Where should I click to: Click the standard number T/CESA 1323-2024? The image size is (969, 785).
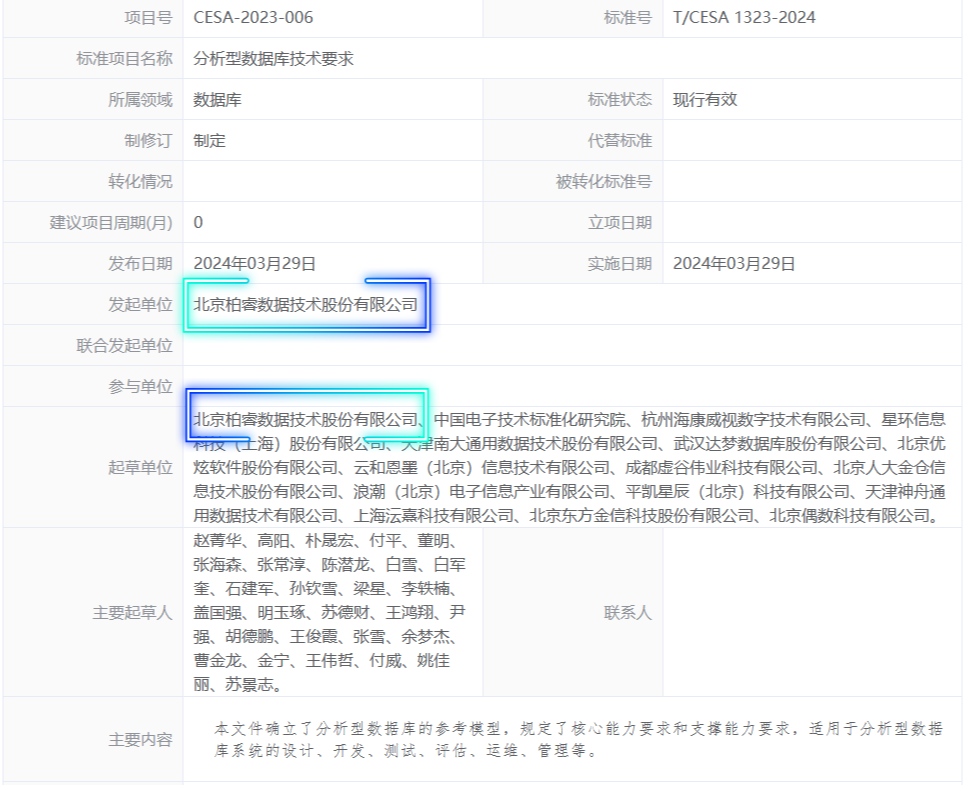[744, 17]
